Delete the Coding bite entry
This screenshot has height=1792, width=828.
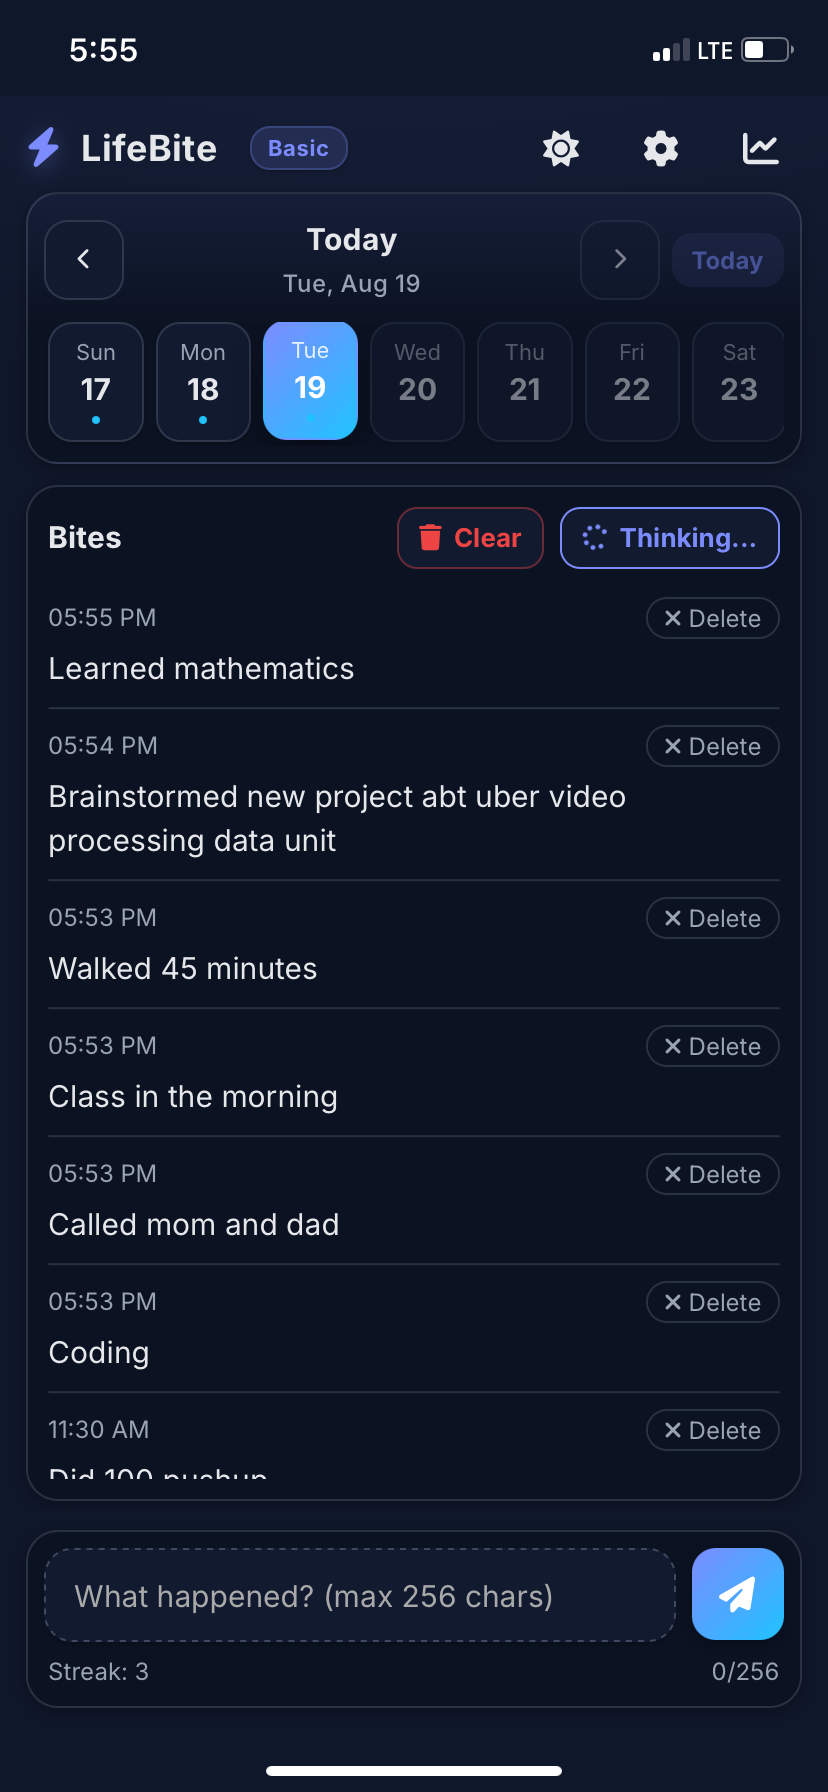pyautogui.click(x=713, y=1303)
